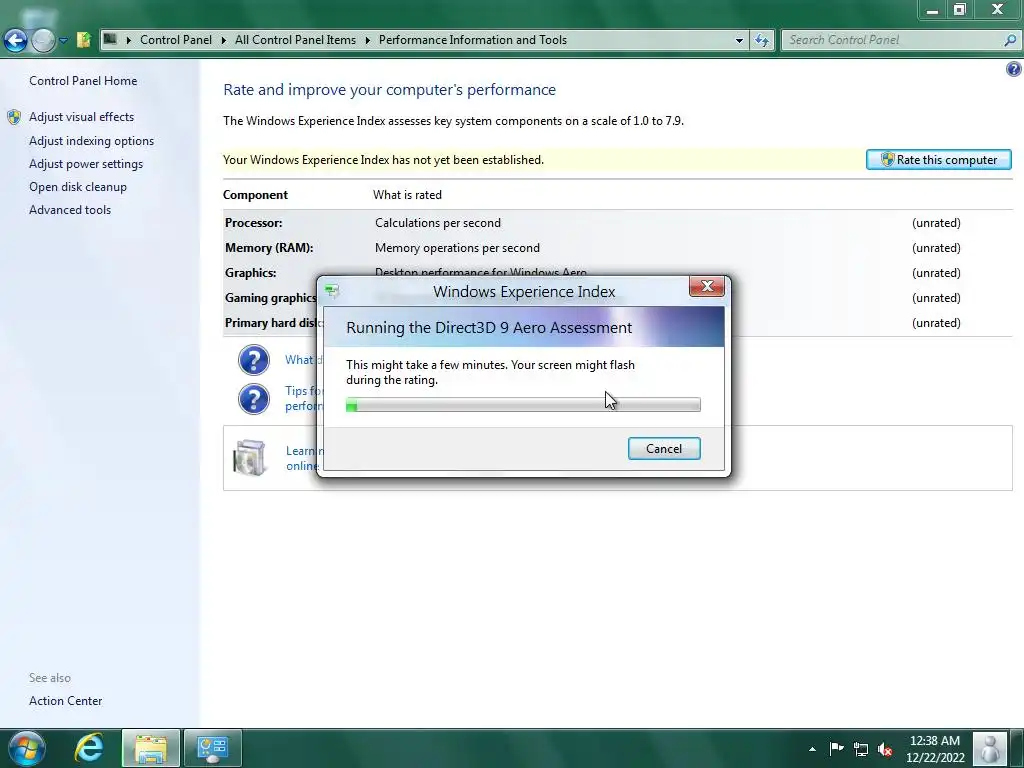Click the search magnifier icon
This screenshot has width=1024, height=768.
pyautogui.click(x=1010, y=40)
